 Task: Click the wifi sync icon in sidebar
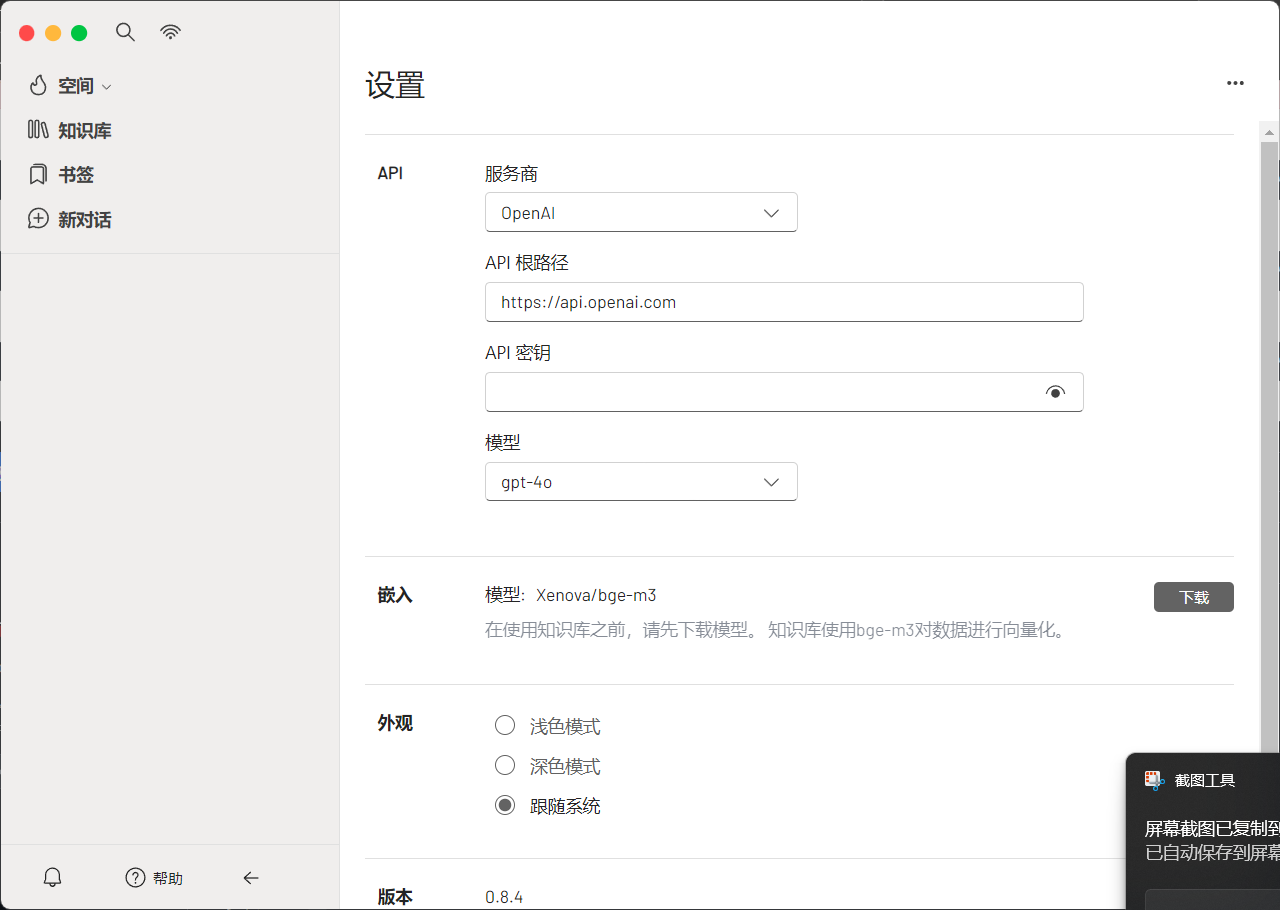170,31
